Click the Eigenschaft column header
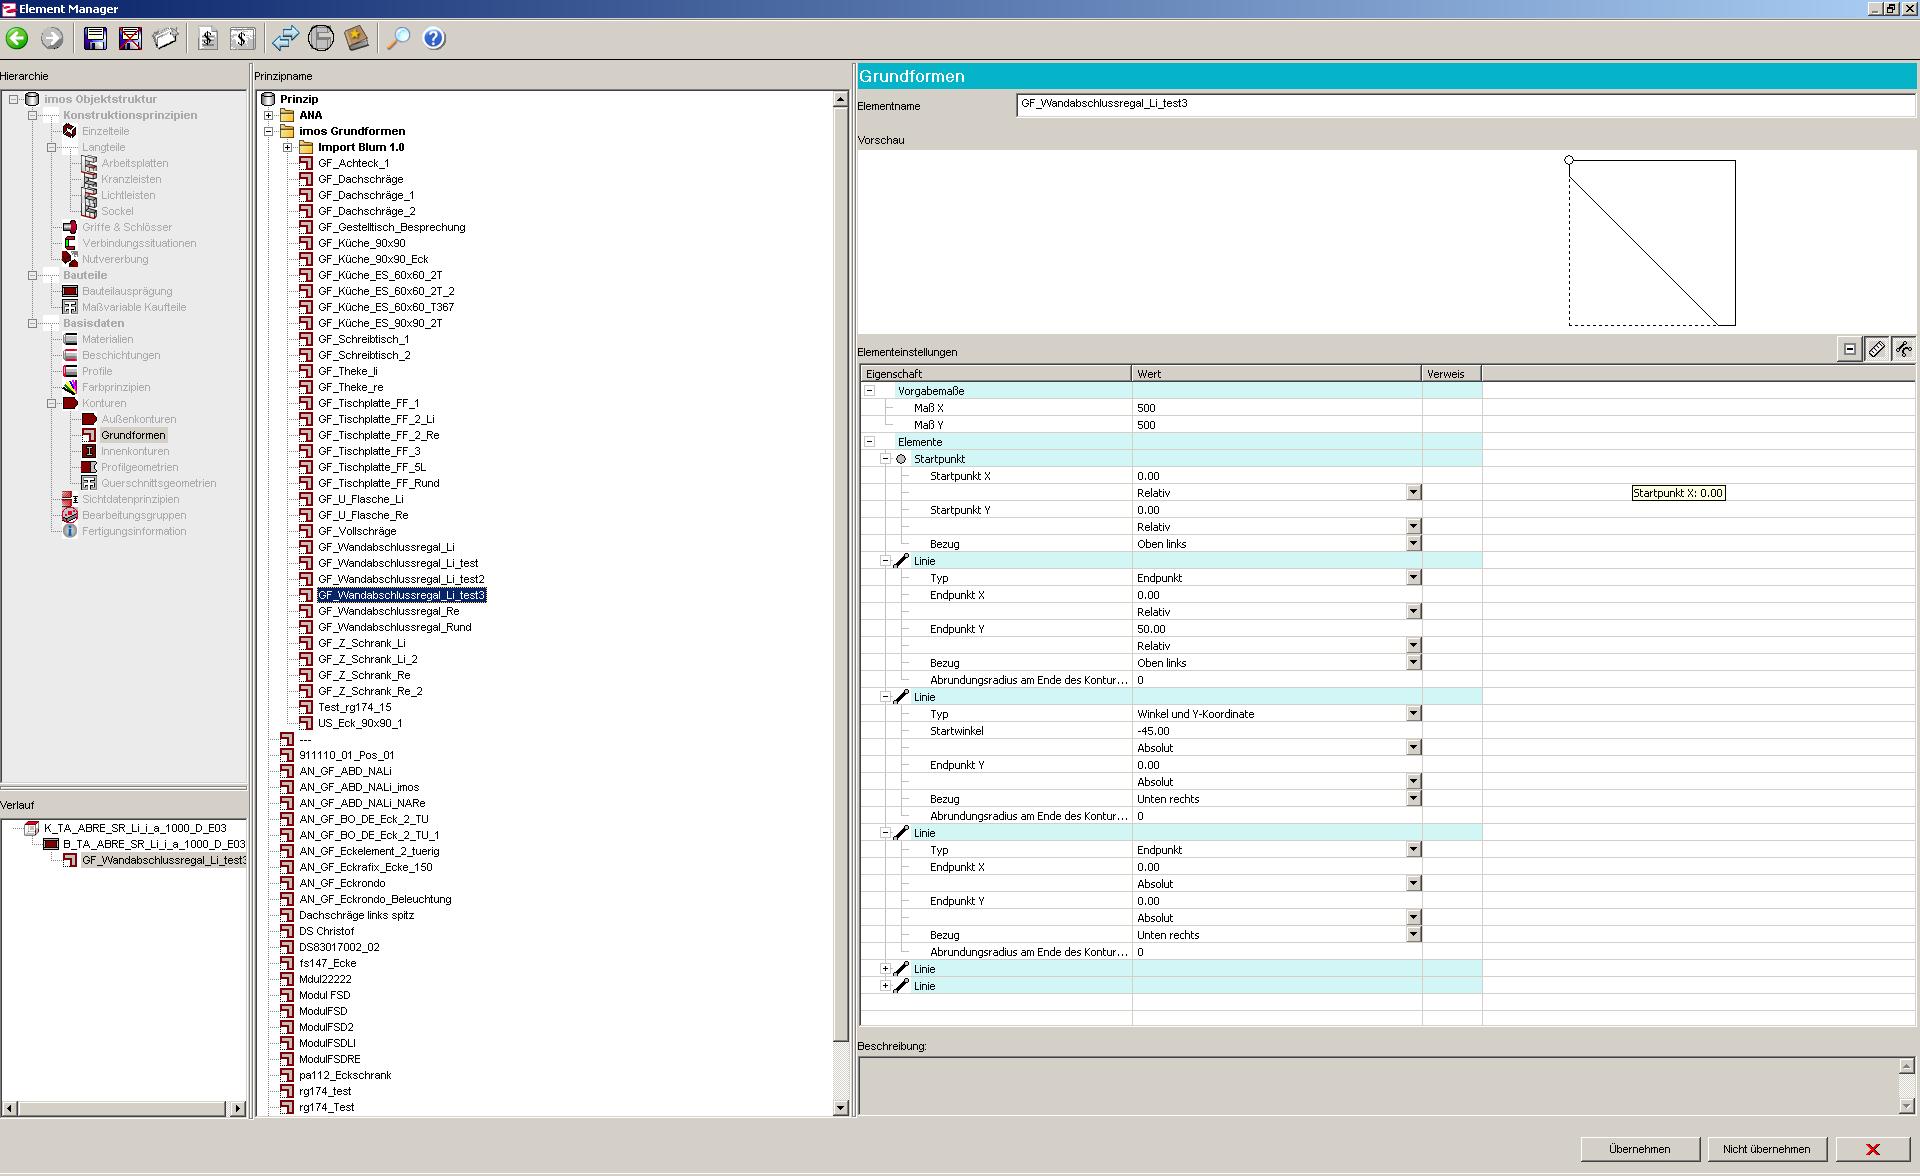This screenshot has height=1176, width=1920. [x=996, y=374]
